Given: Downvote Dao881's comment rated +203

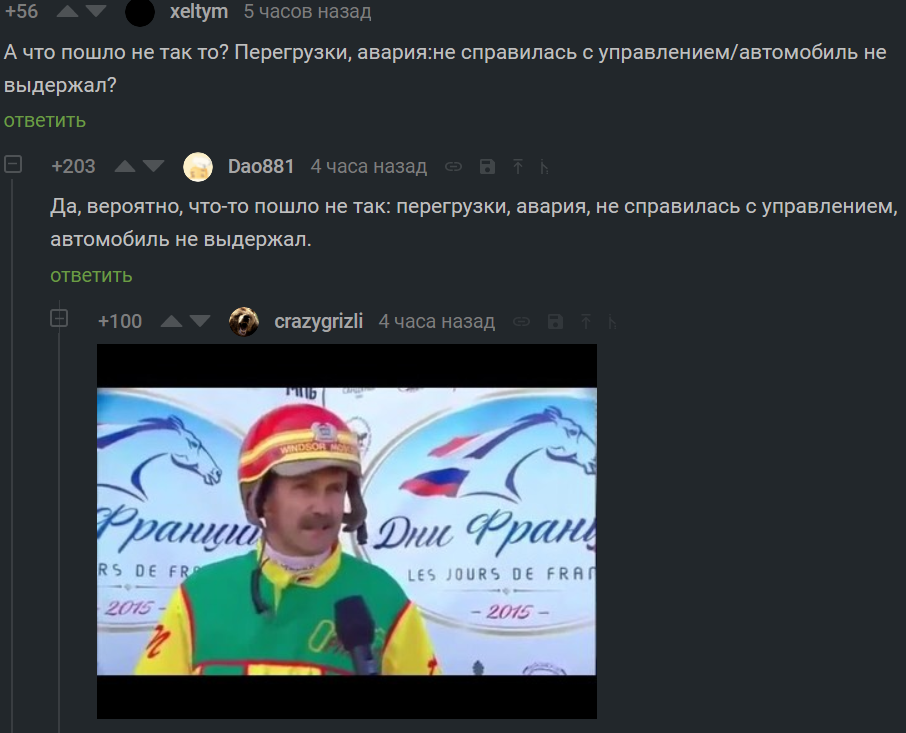Looking at the screenshot, I should pos(153,166).
